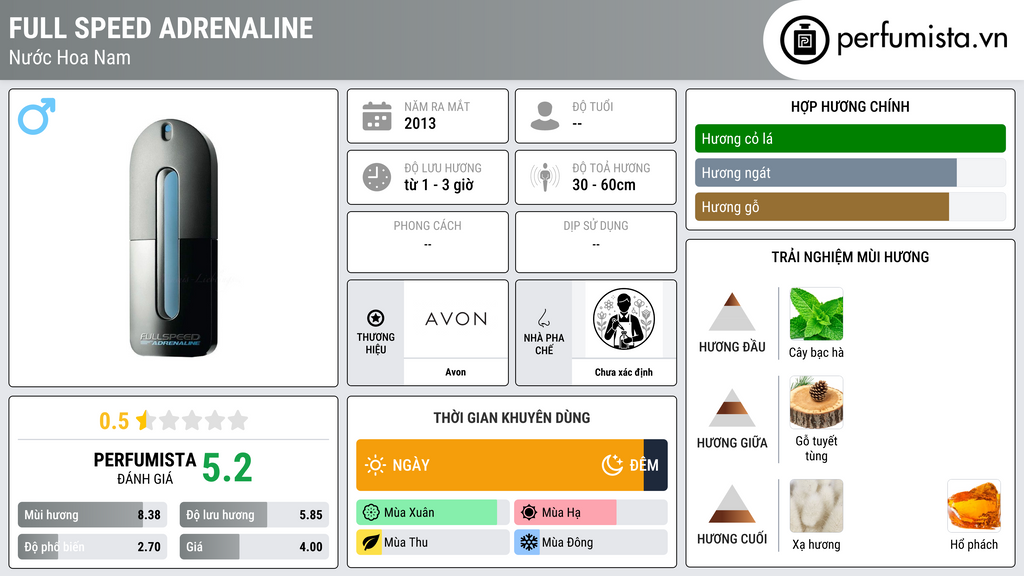Click the Mùa Hạ season bar
The image size is (1024, 576).
click(x=590, y=513)
